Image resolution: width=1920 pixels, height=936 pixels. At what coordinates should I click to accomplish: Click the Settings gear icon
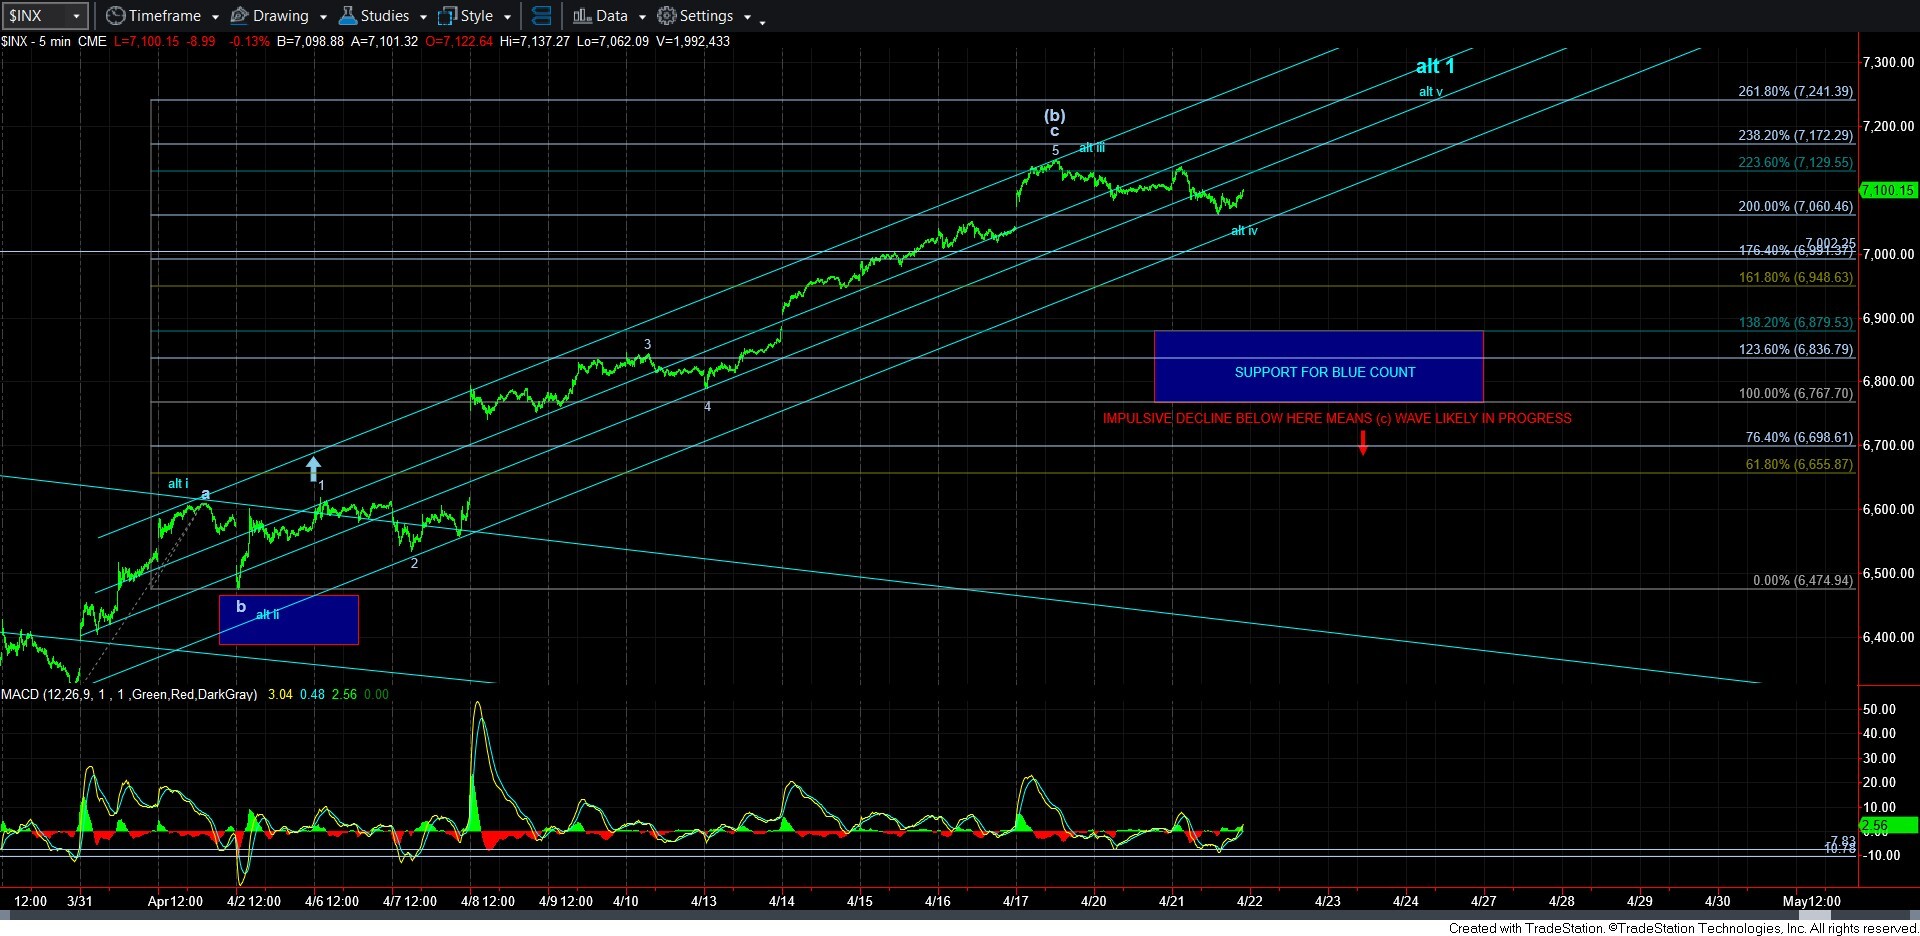(x=667, y=16)
